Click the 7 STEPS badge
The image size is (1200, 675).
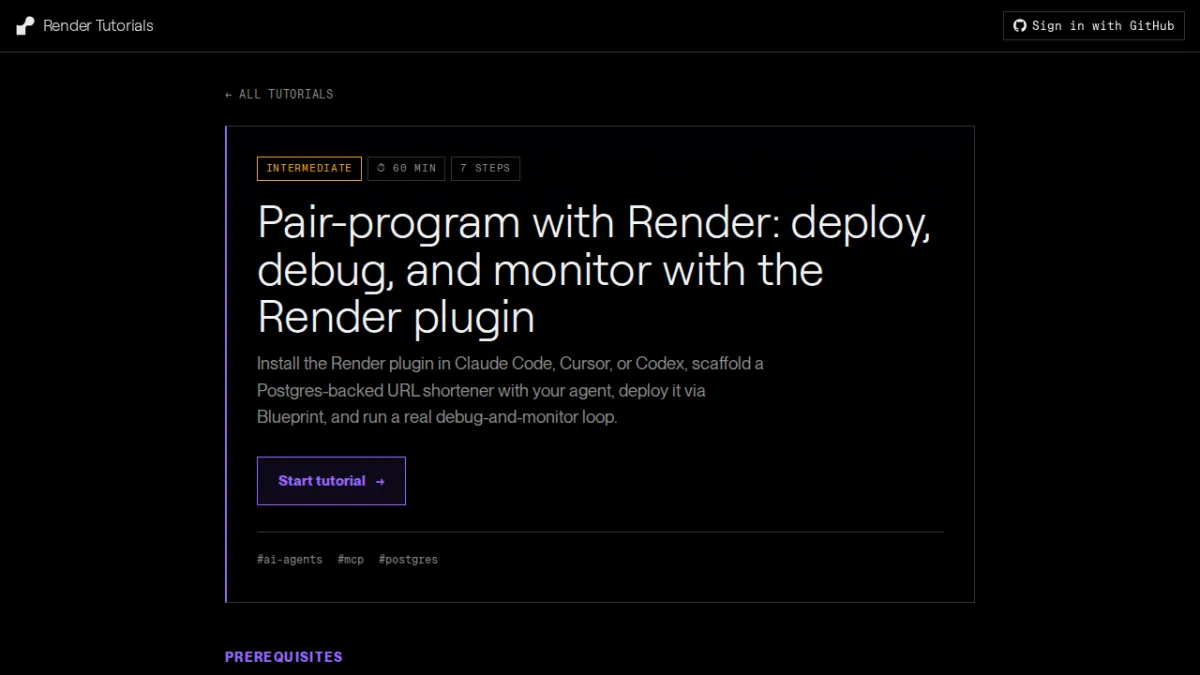click(485, 168)
